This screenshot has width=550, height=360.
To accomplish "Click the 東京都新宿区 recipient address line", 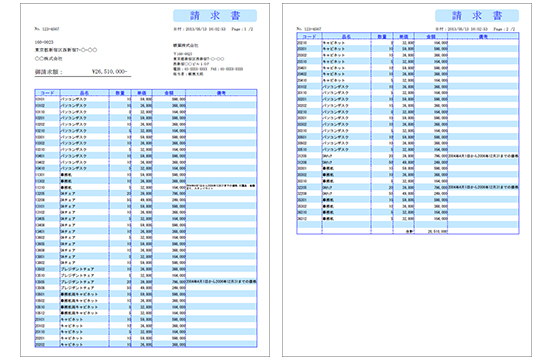I will (x=66, y=50).
